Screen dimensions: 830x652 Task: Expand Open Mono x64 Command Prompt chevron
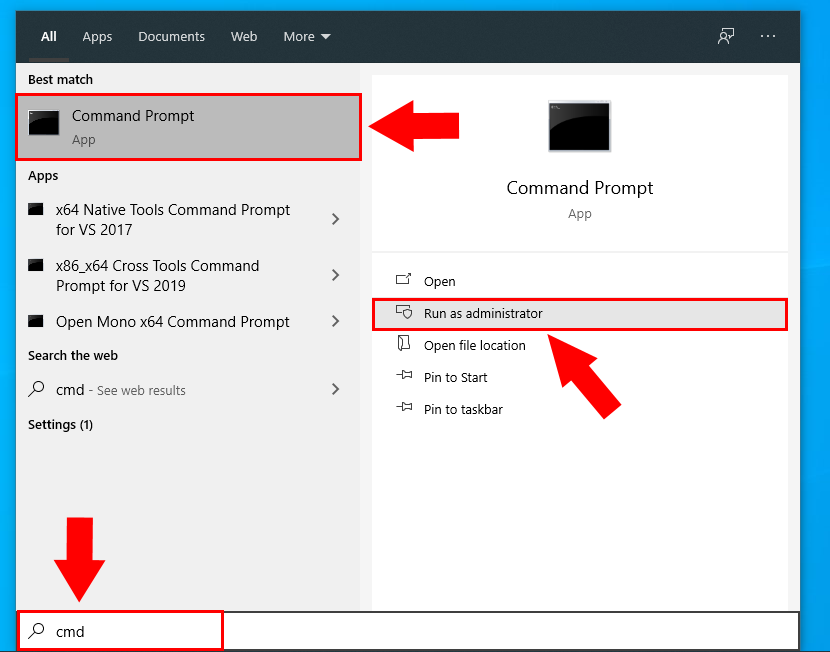[335, 321]
